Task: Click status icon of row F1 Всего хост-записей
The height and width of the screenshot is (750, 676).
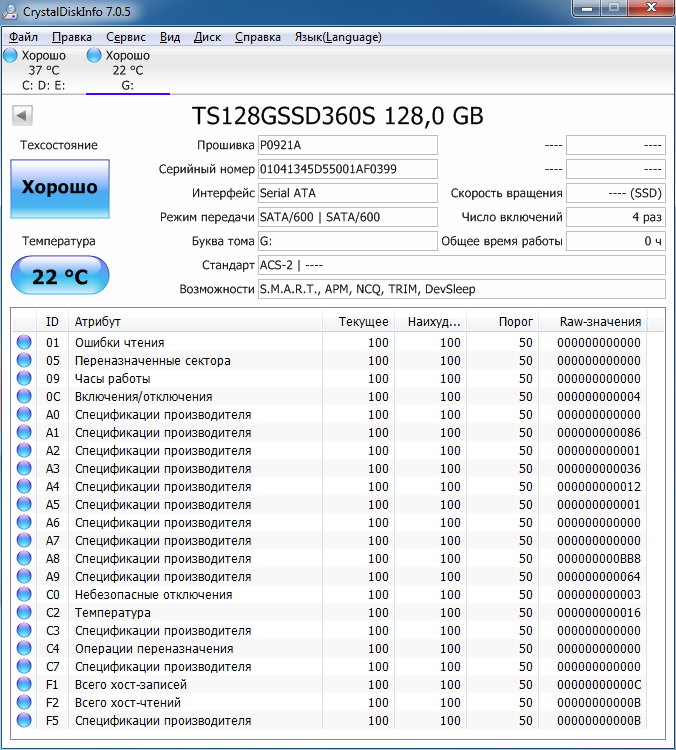Action: (24, 684)
